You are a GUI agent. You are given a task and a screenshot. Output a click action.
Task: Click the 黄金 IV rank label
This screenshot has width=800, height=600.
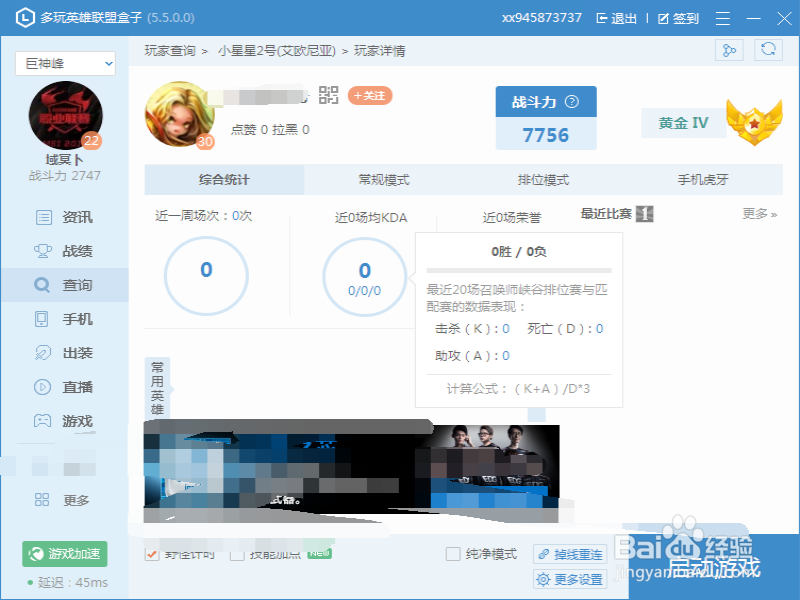click(x=684, y=123)
